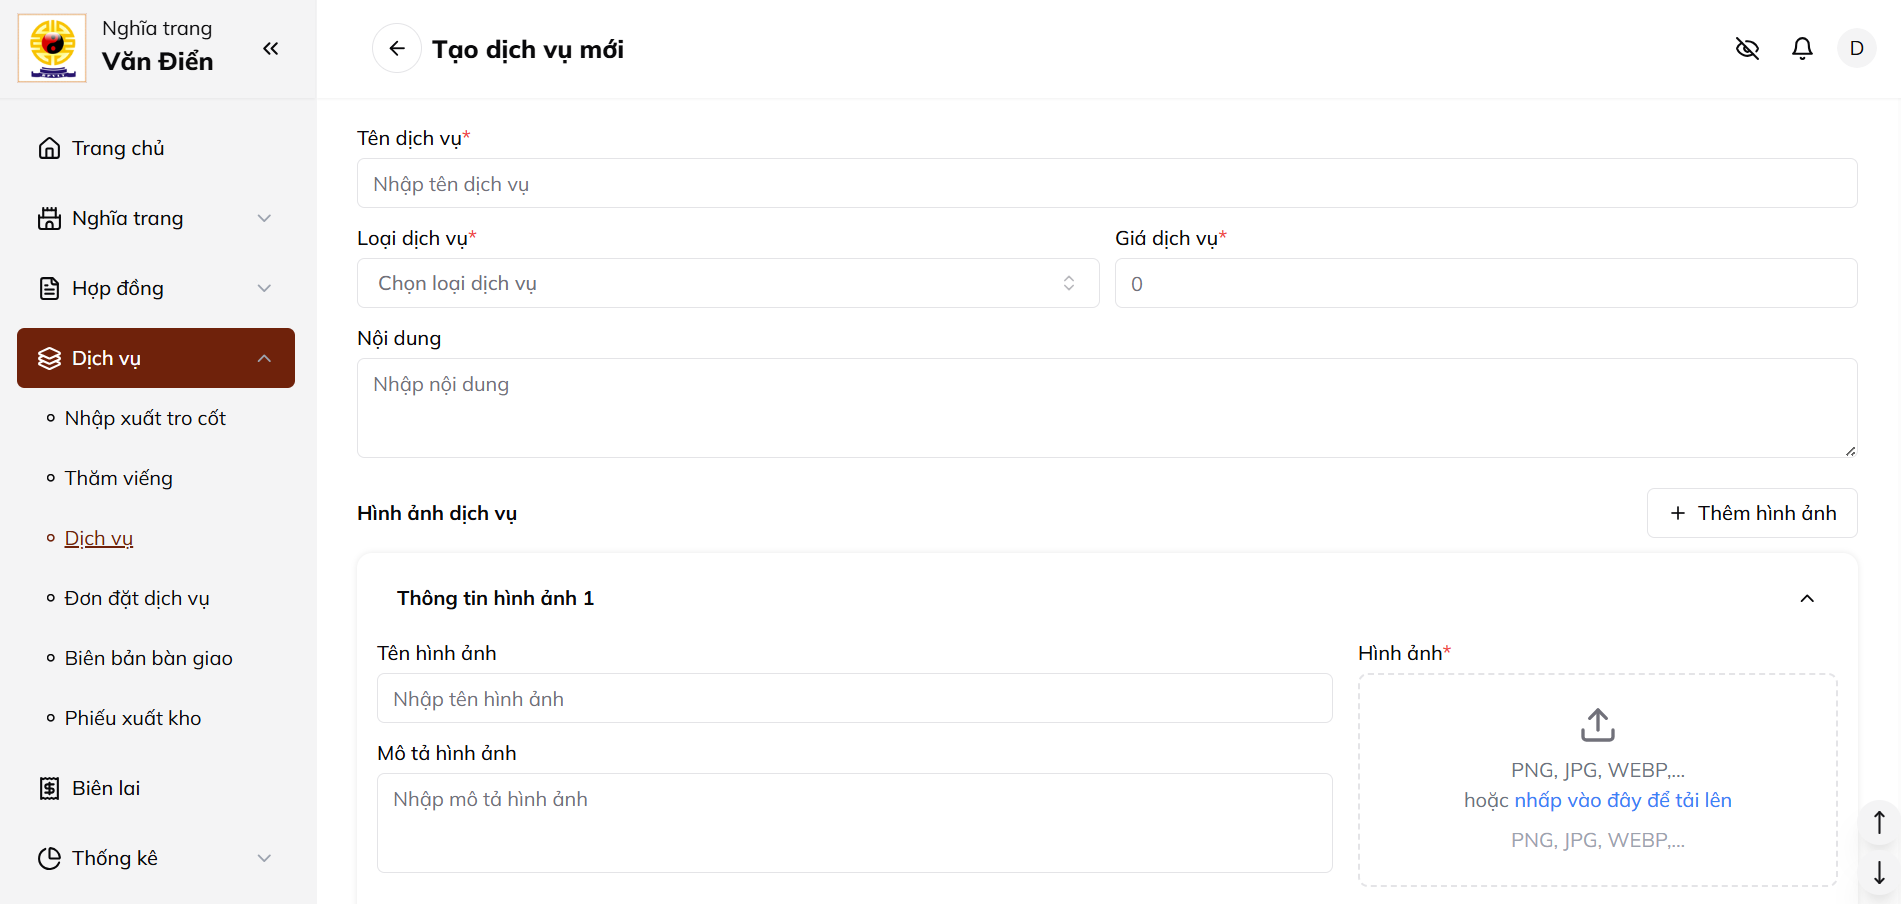This screenshot has height=904, width=1901.
Task: Open the user avatar D menu
Action: tap(1856, 49)
